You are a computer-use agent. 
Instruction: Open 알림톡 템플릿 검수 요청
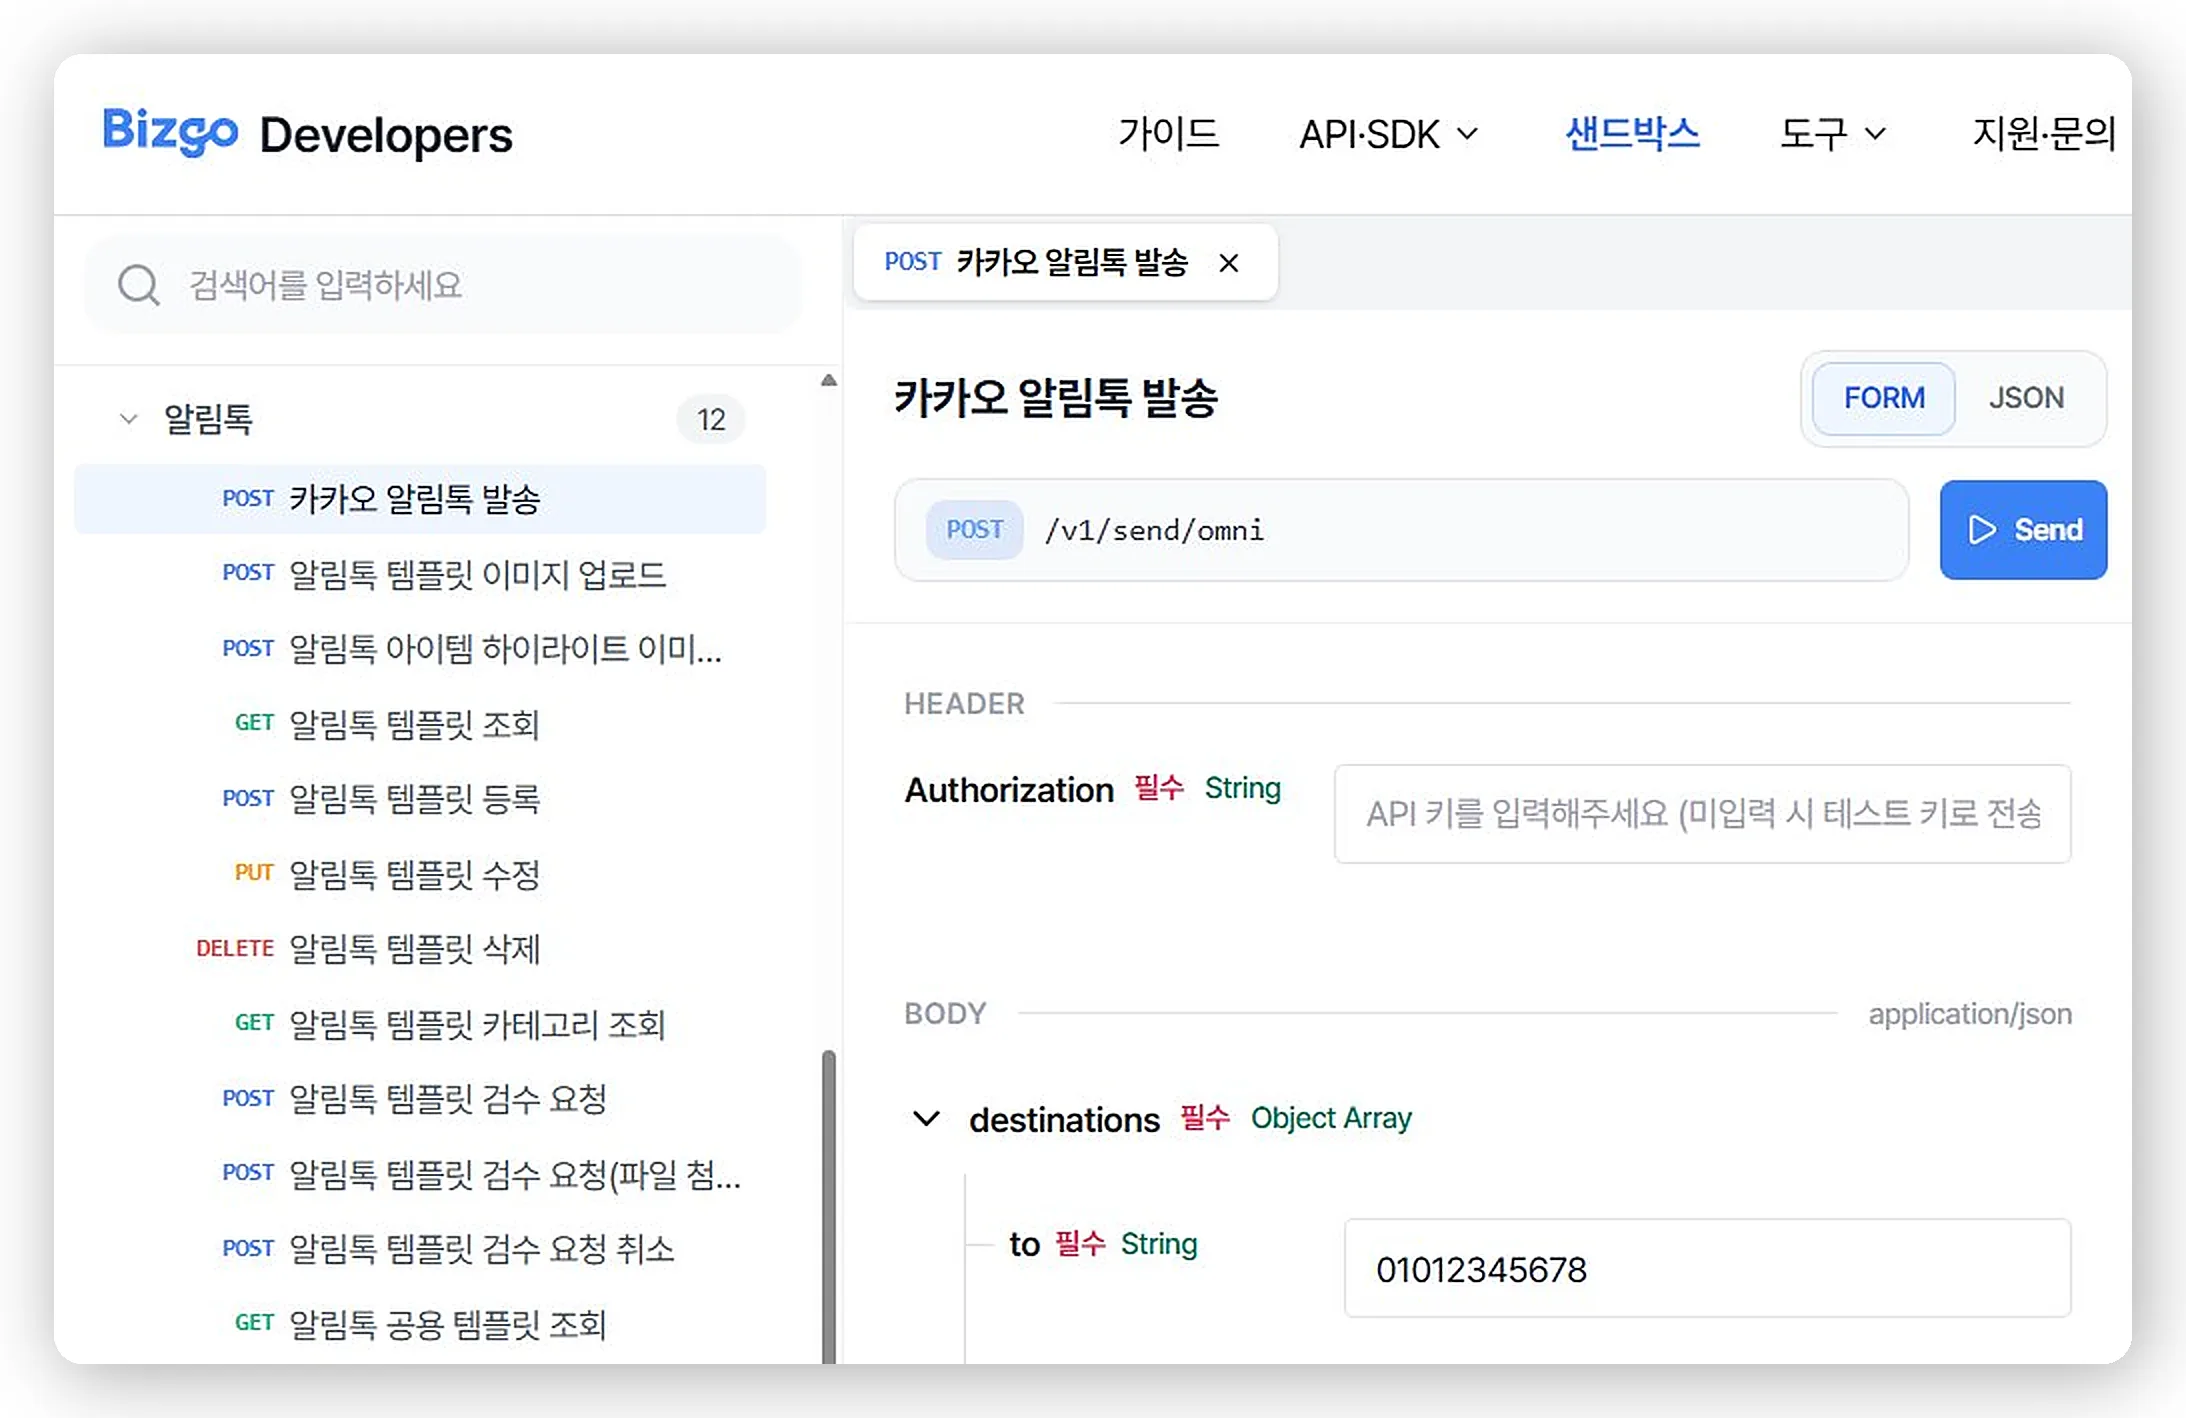point(420,1099)
